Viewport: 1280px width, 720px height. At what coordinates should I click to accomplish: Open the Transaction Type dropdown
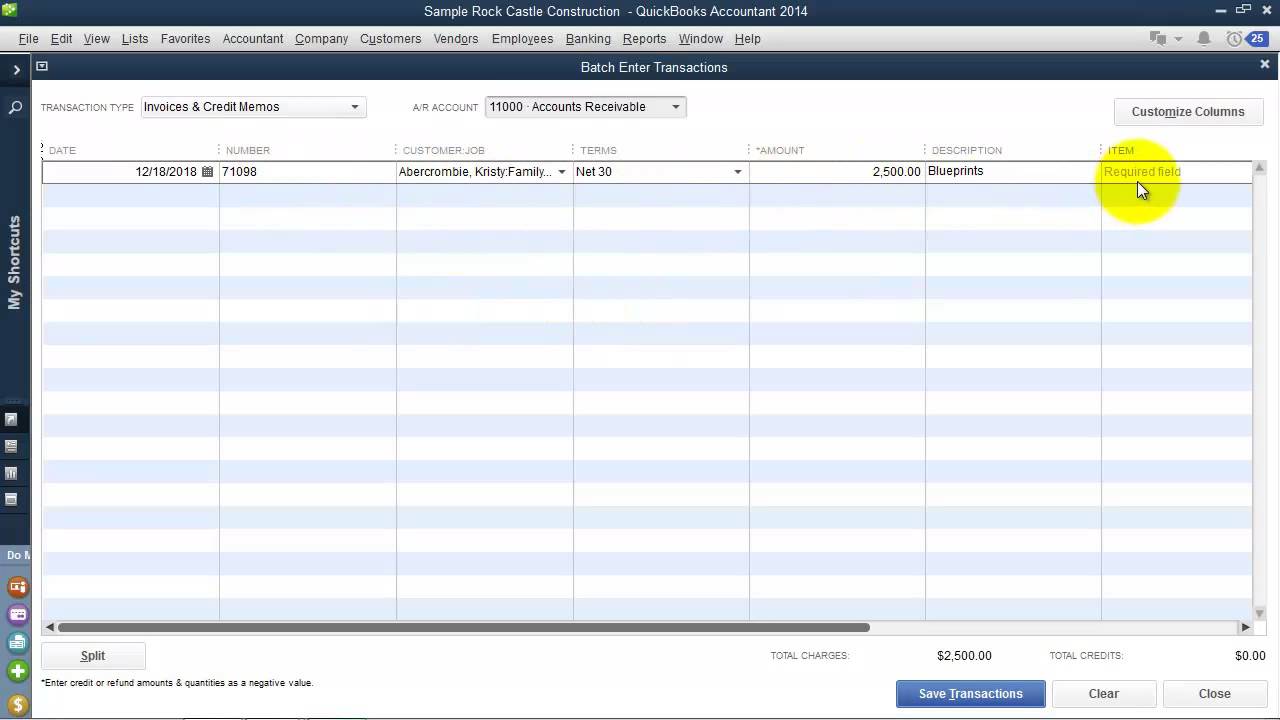253,107
